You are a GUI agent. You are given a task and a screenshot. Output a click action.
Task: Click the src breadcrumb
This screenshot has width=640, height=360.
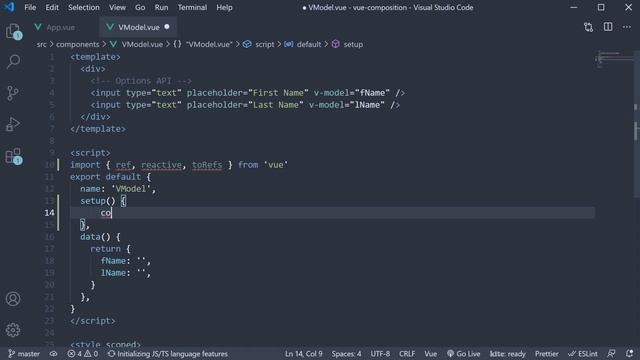(x=42, y=44)
